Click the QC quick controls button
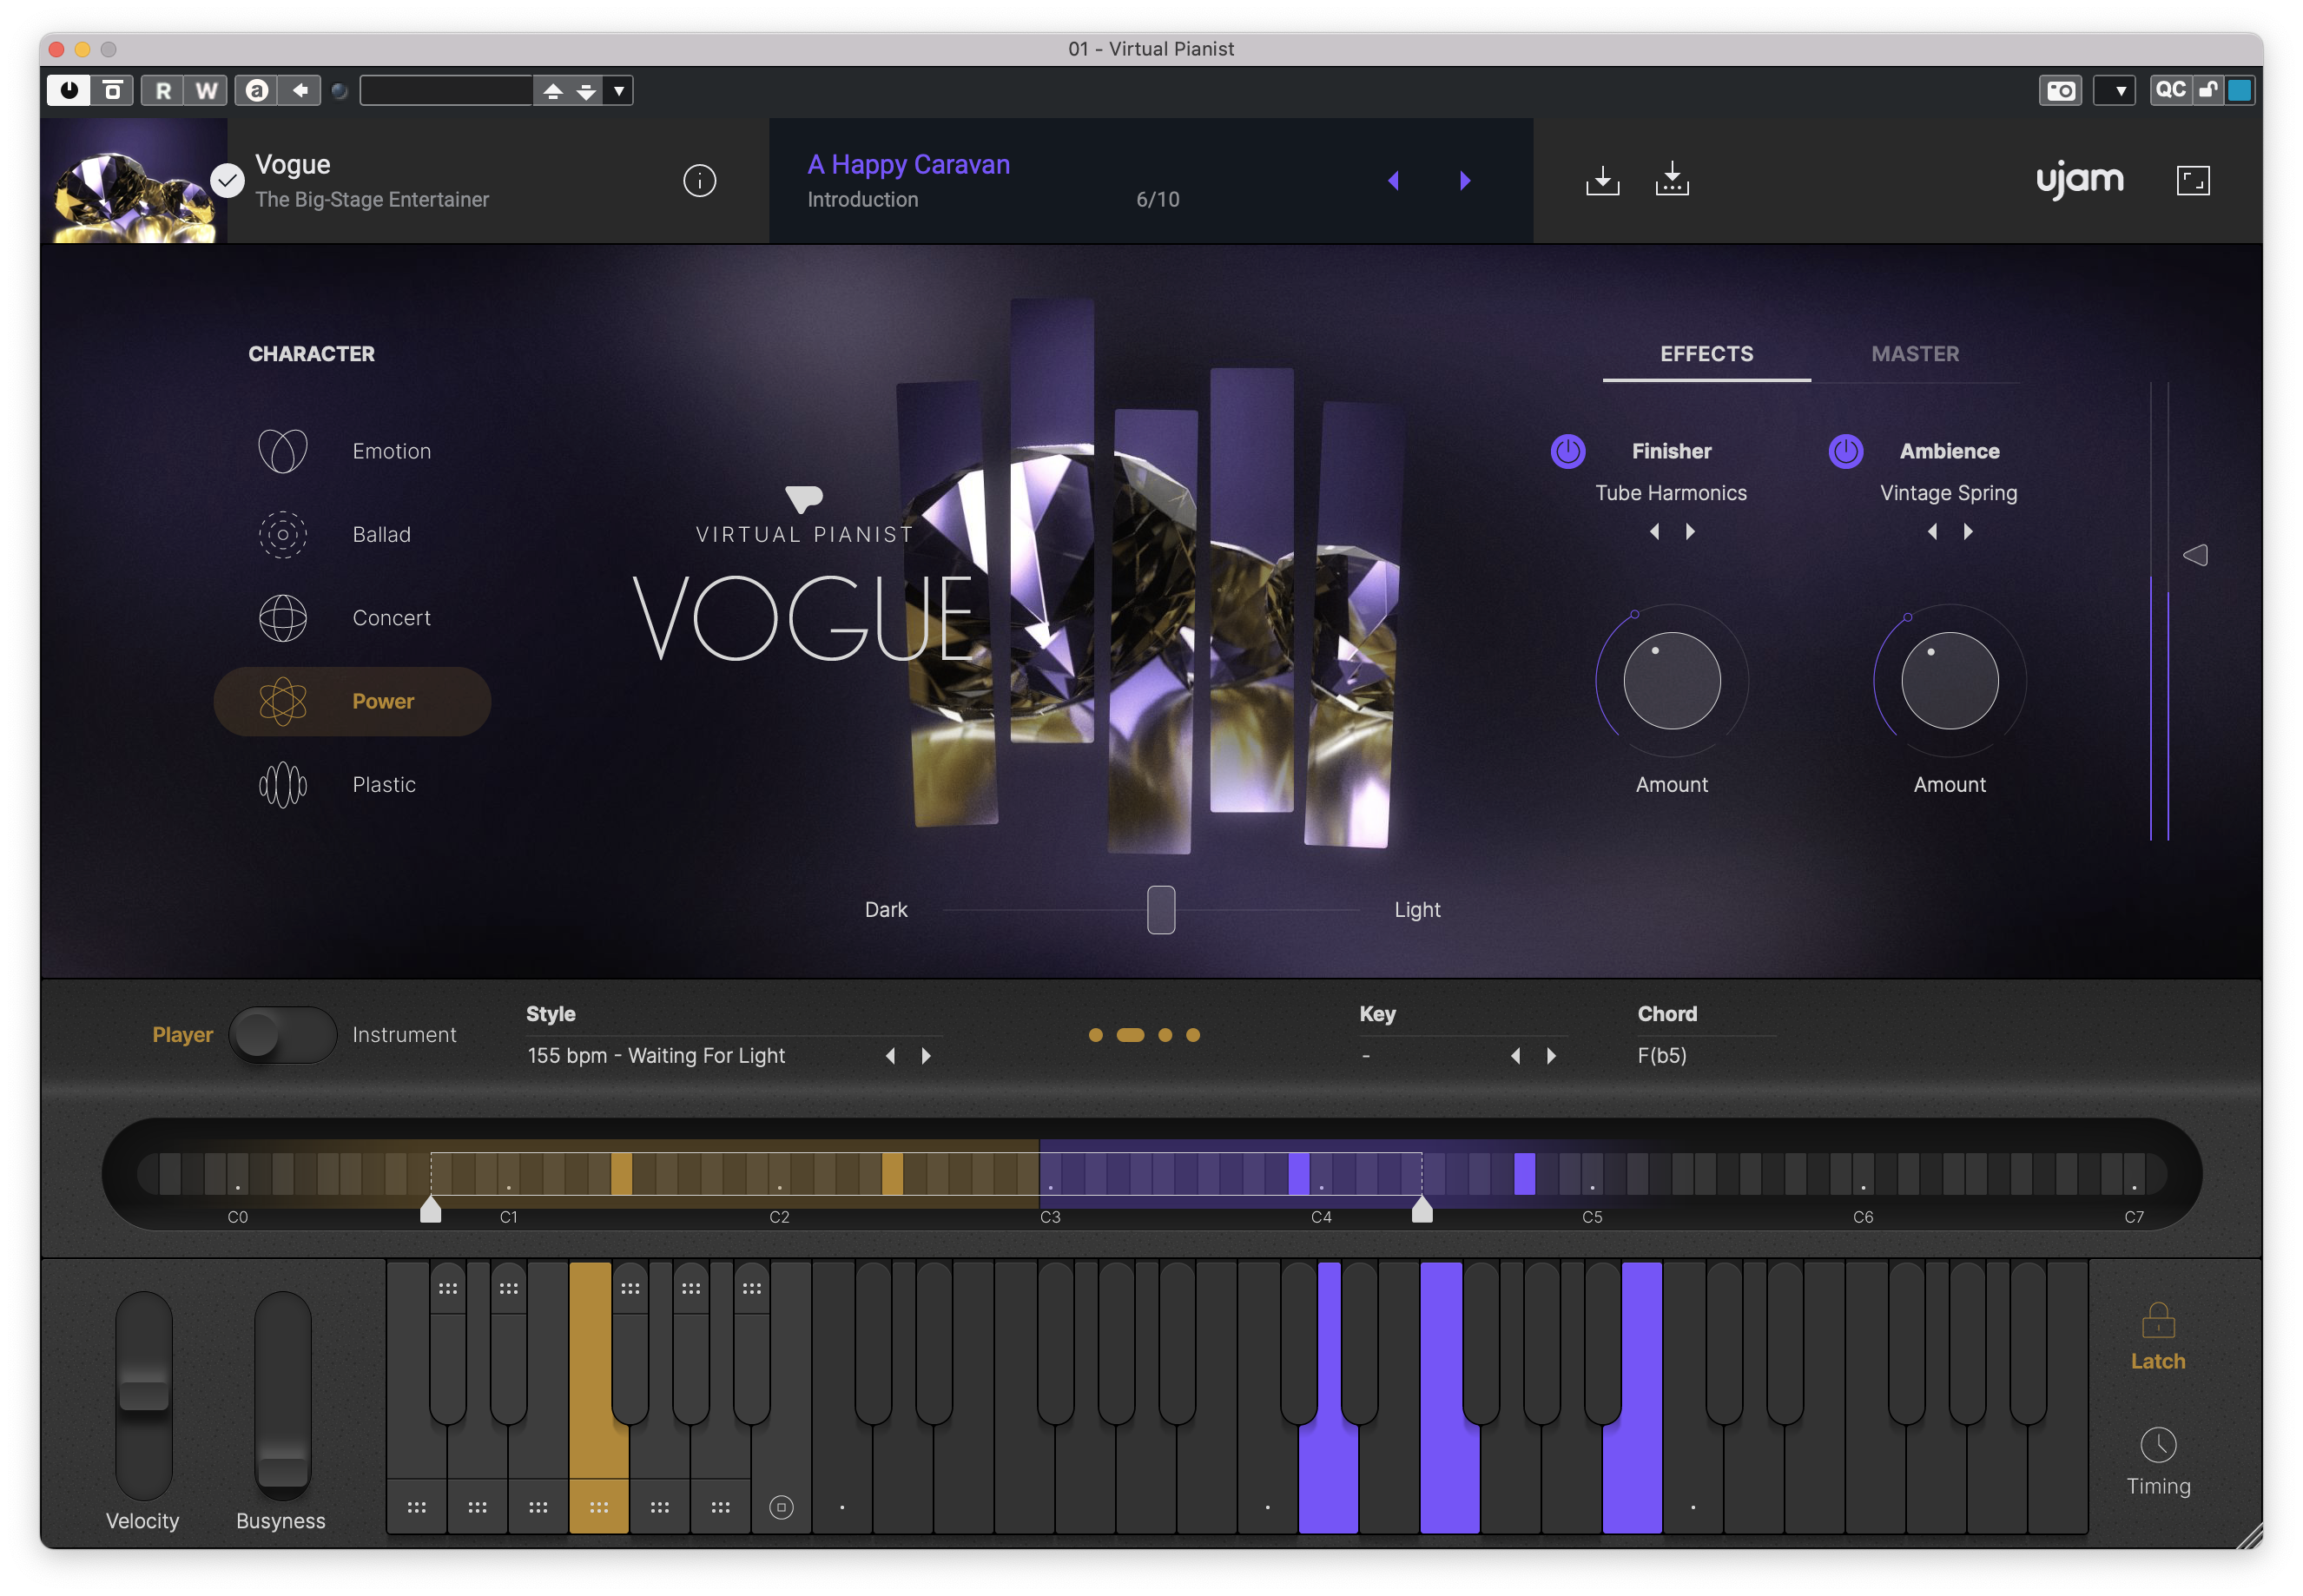The width and height of the screenshot is (2303, 1596). pyautogui.click(x=2169, y=90)
